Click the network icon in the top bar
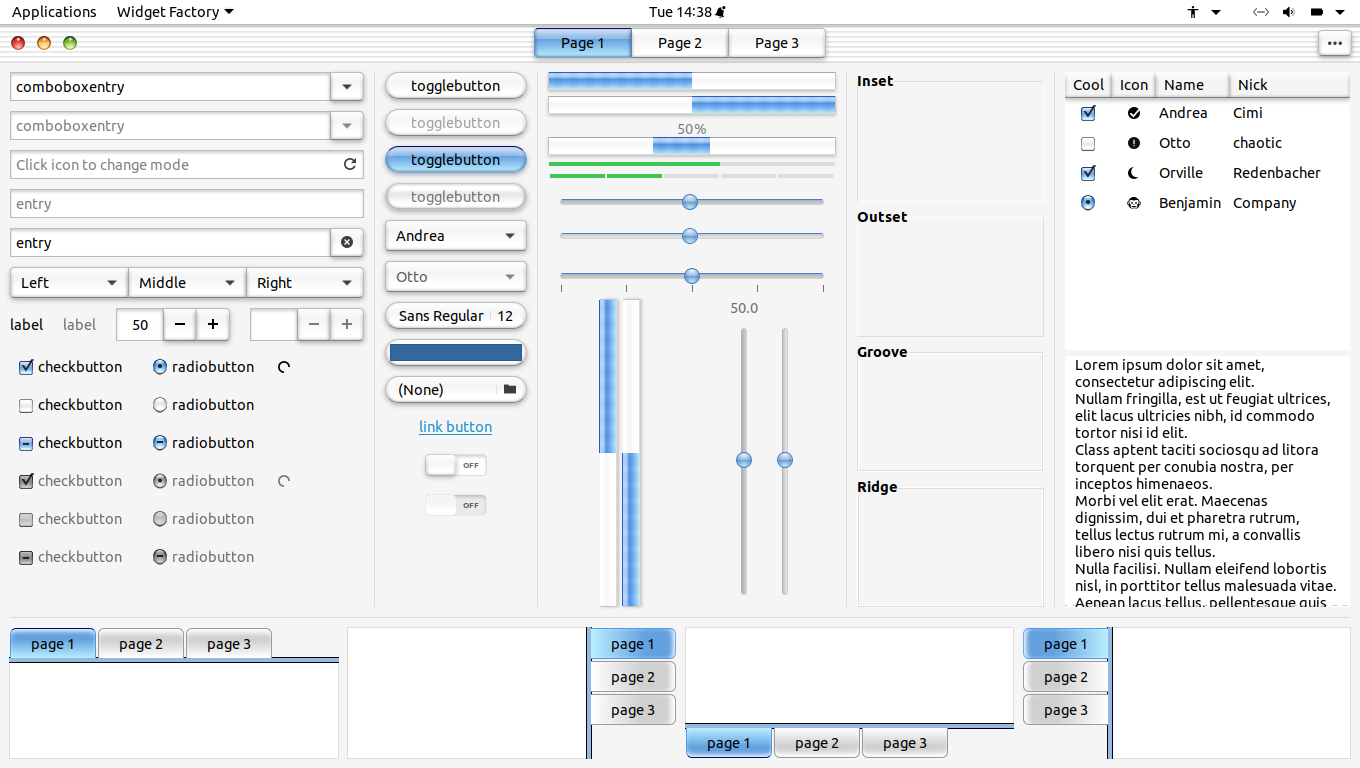This screenshot has width=1360, height=768. click(1261, 12)
